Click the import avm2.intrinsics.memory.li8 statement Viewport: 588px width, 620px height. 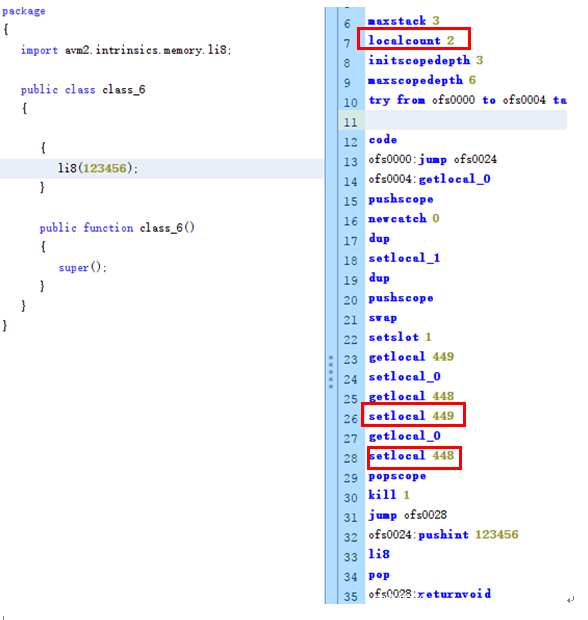(126, 50)
